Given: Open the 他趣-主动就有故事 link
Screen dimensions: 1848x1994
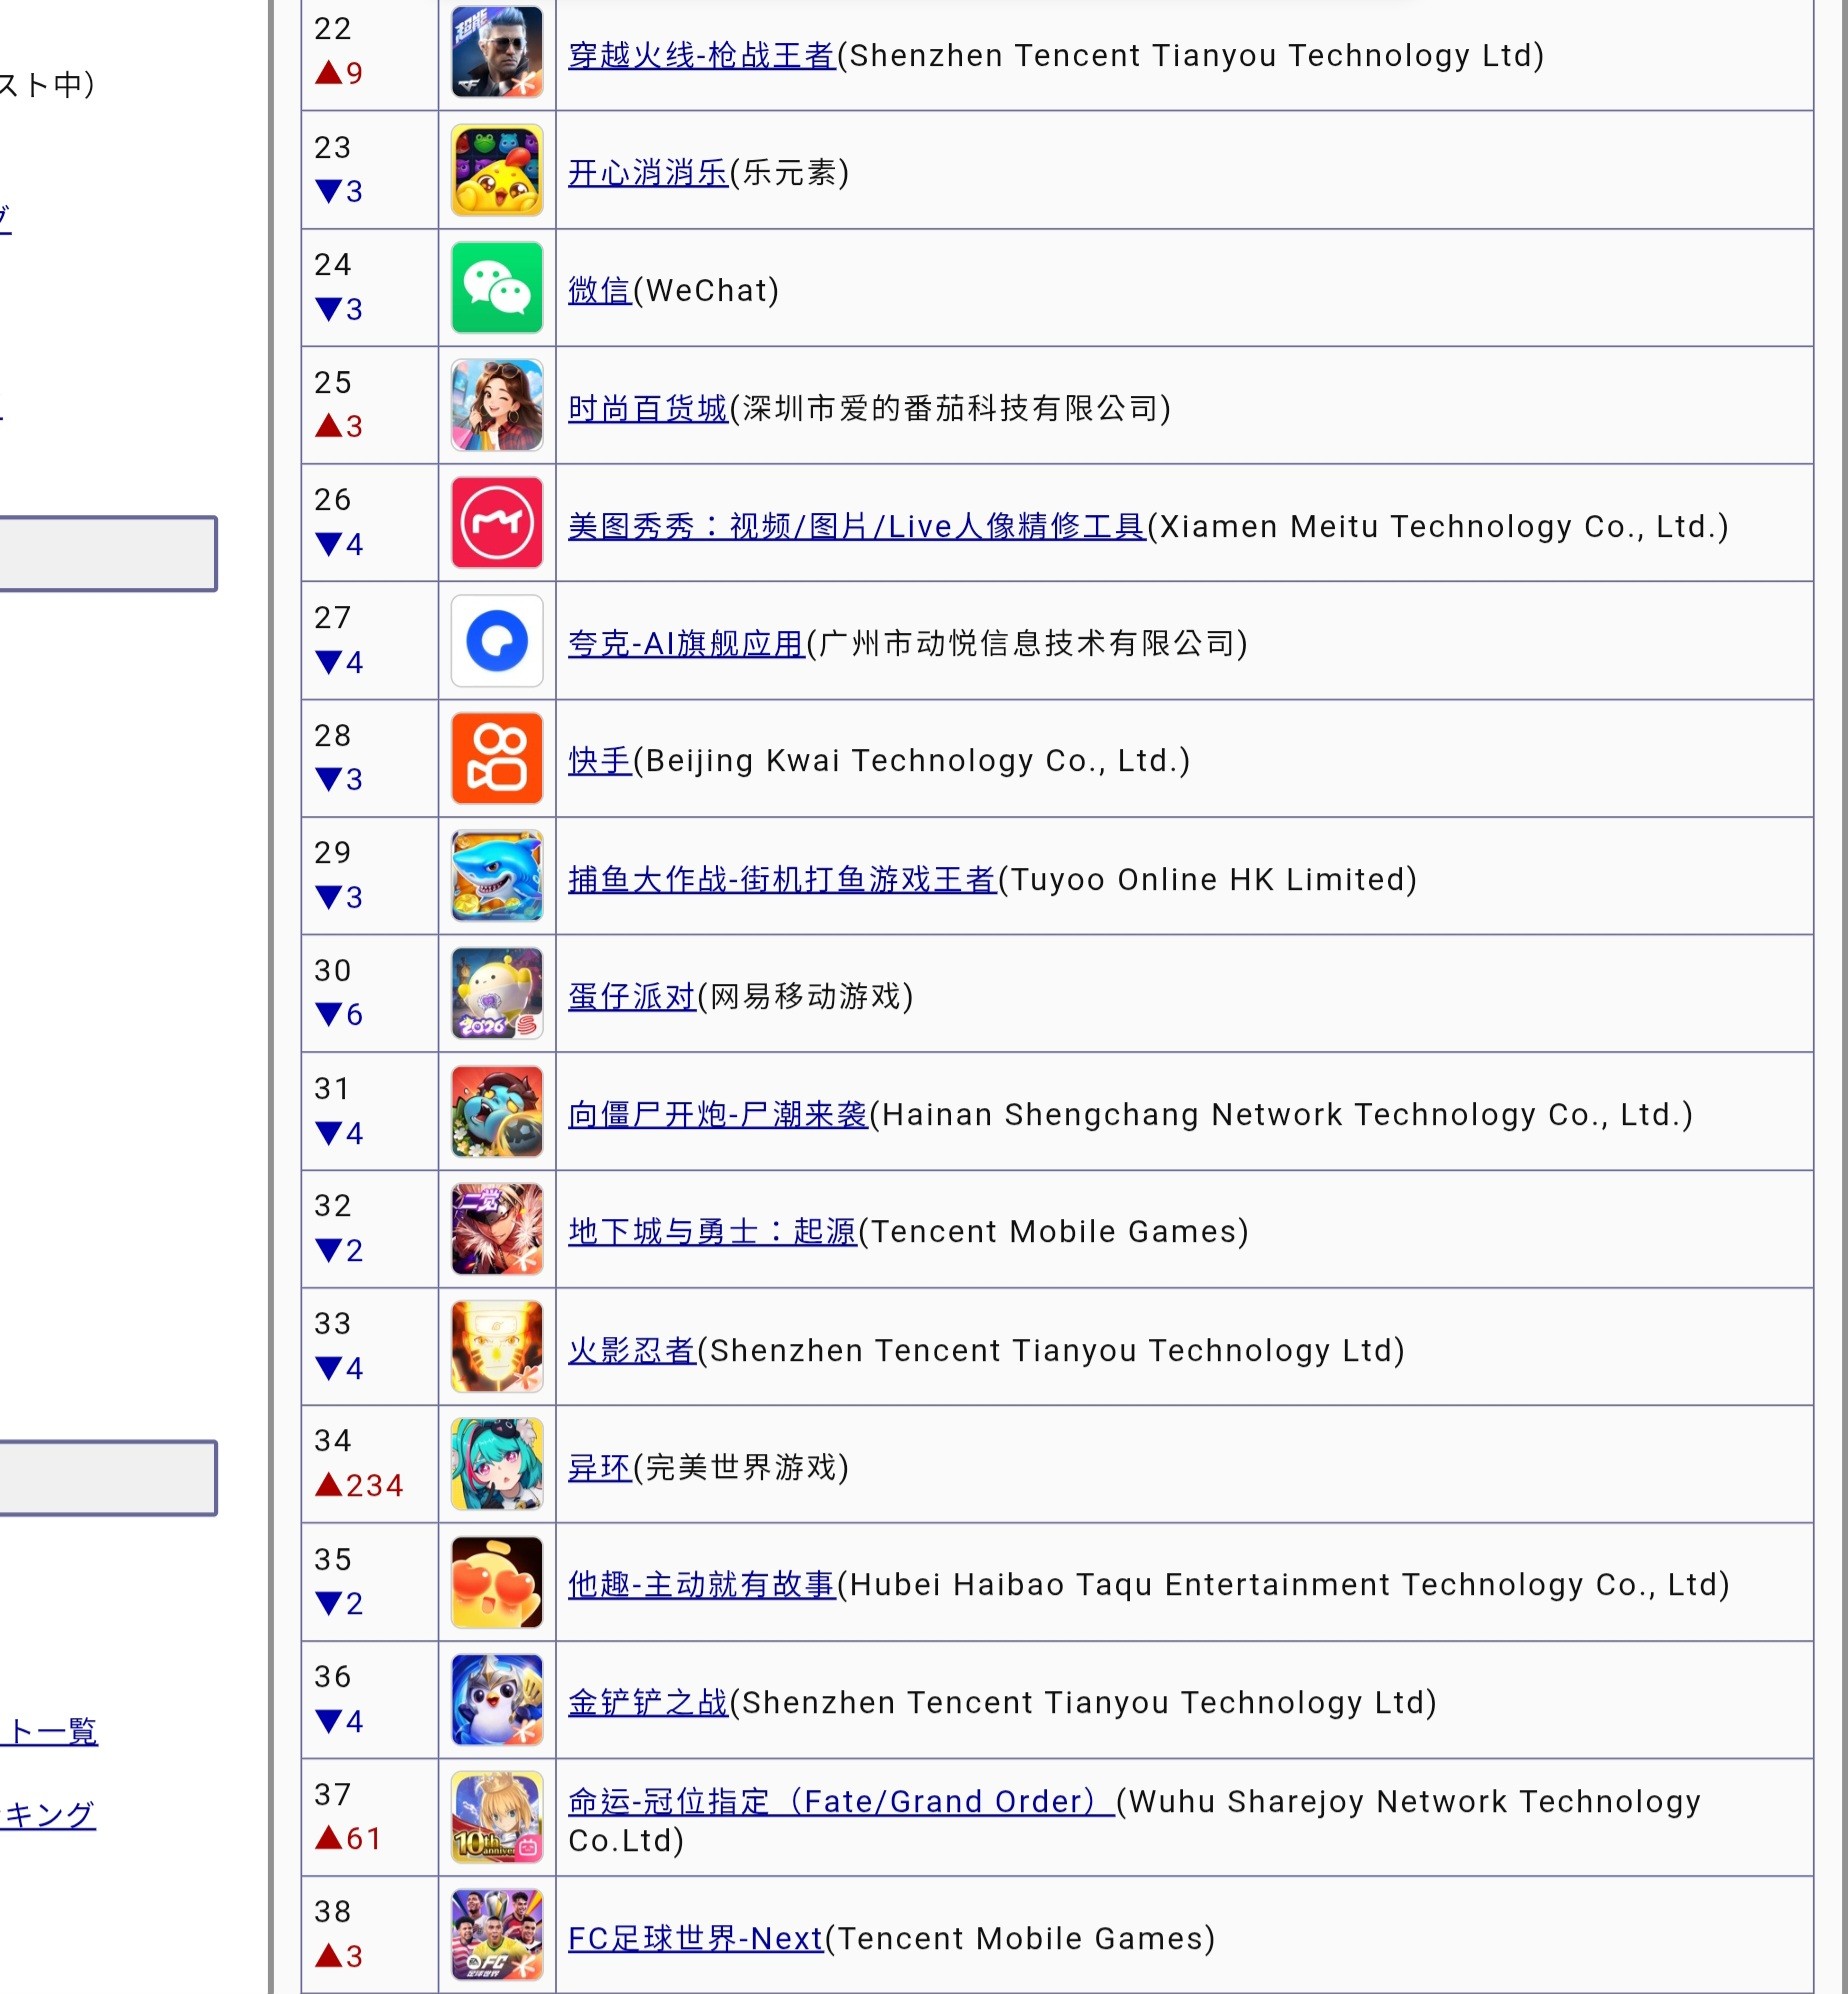Looking at the screenshot, I should click(x=702, y=1584).
